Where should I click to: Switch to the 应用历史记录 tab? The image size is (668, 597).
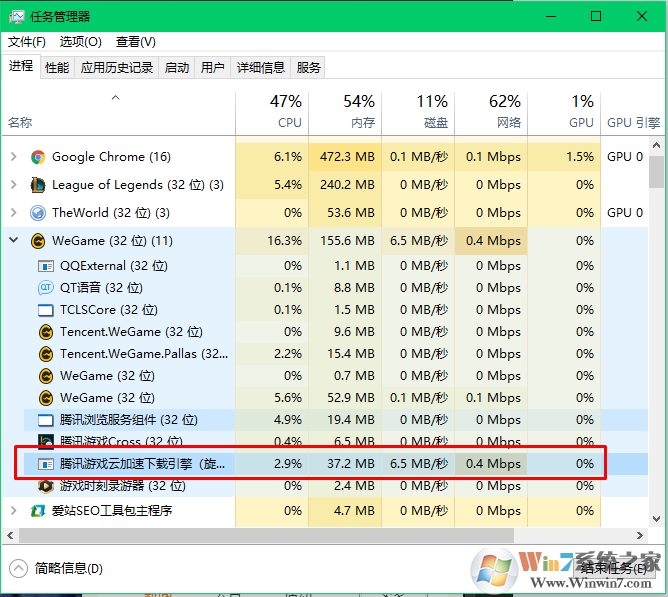point(117,67)
